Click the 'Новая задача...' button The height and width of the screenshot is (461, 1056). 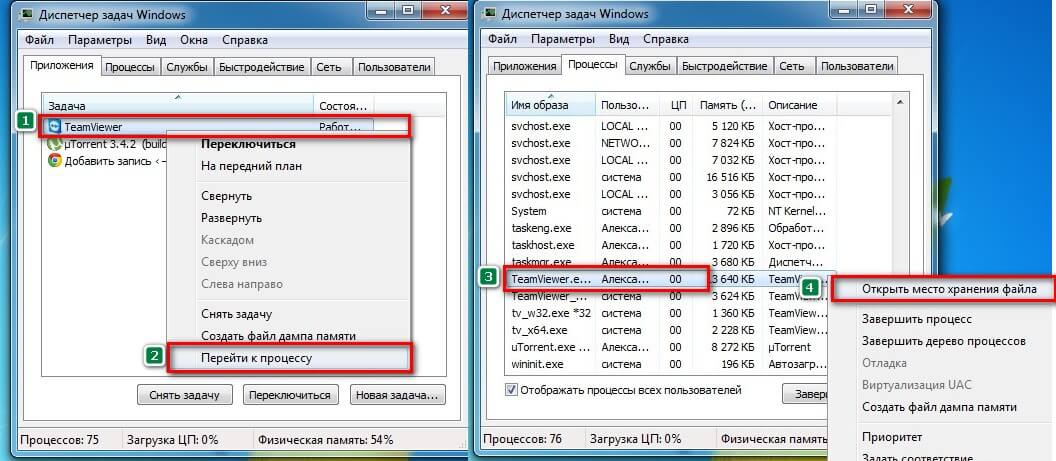tap(397, 395)
